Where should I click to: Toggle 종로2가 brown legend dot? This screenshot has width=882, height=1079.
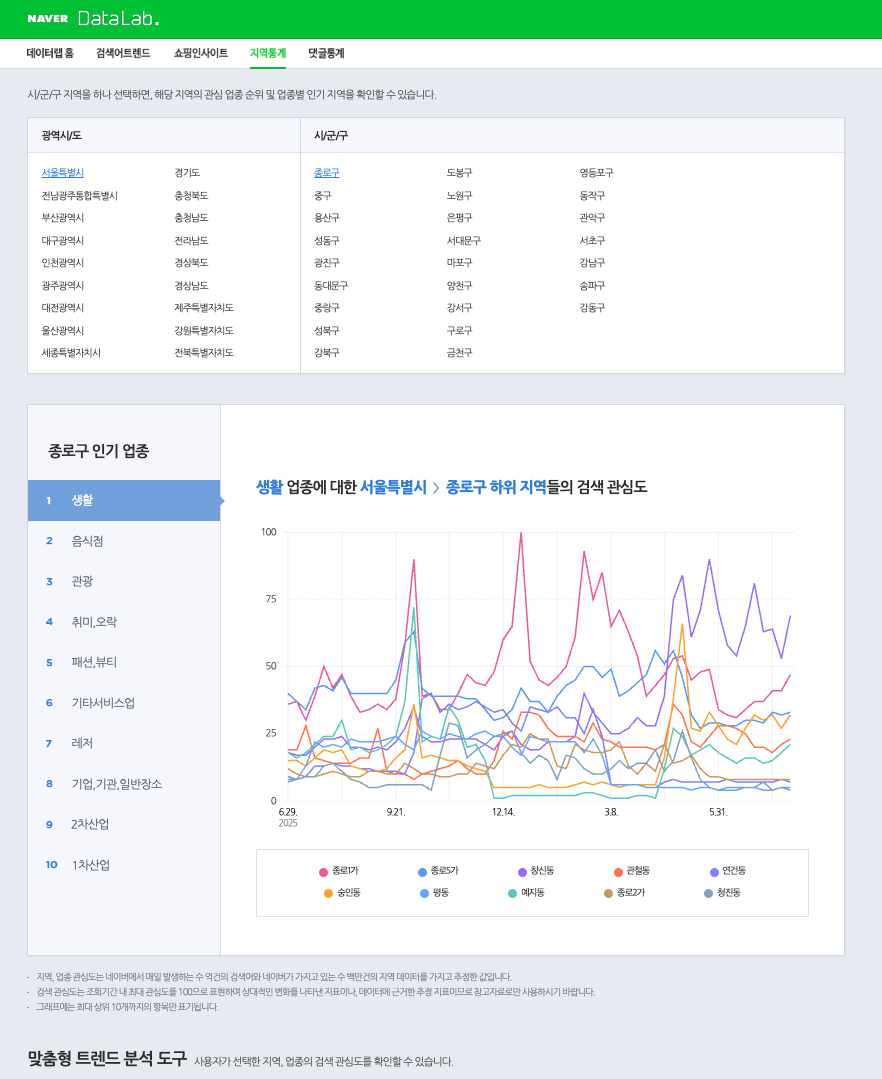608,893
